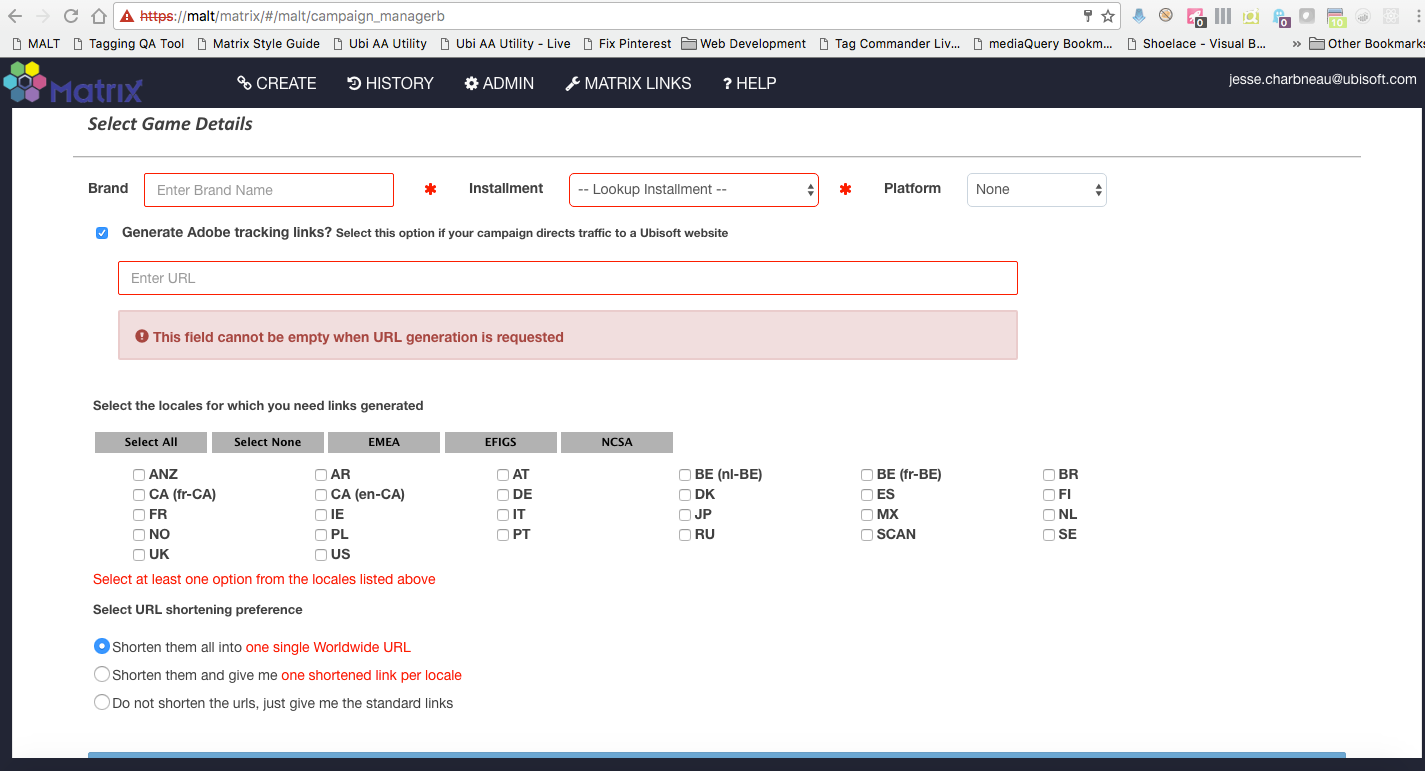The image size is (1425, 771).
Task: Tick the US locale checkbox
Action: (321, 555)
